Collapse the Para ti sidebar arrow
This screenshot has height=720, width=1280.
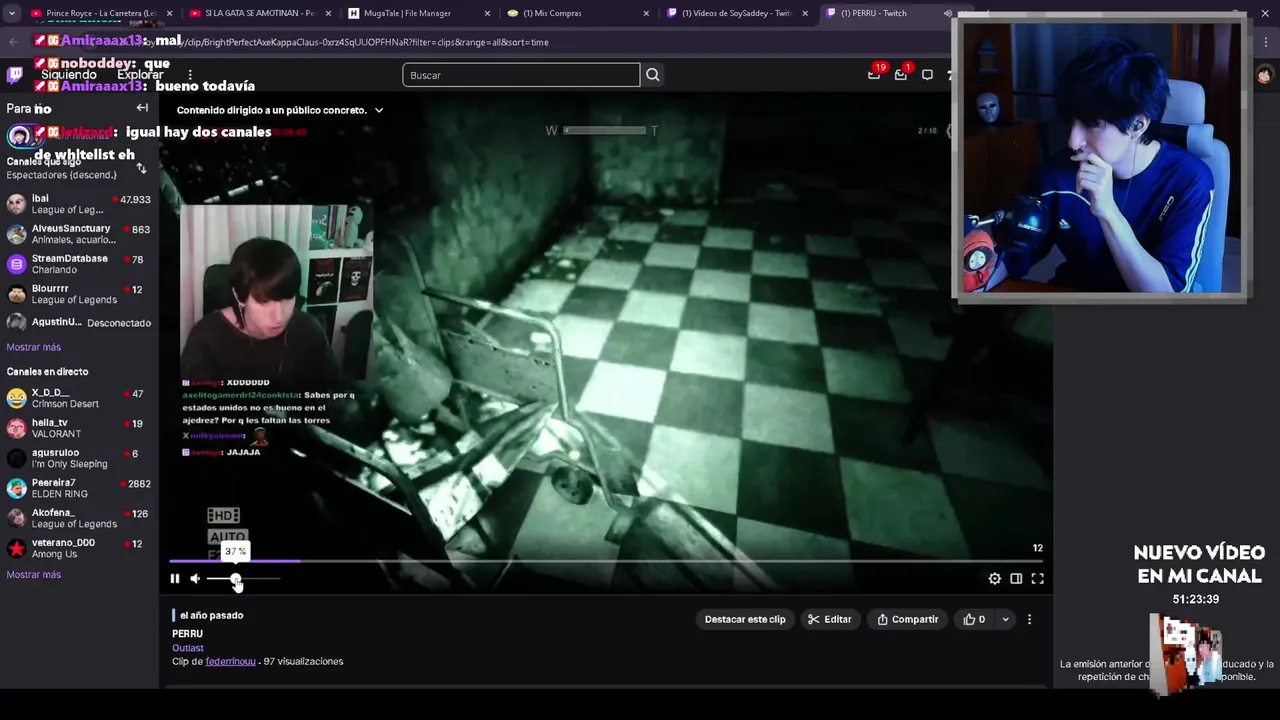tap(142, 108)
